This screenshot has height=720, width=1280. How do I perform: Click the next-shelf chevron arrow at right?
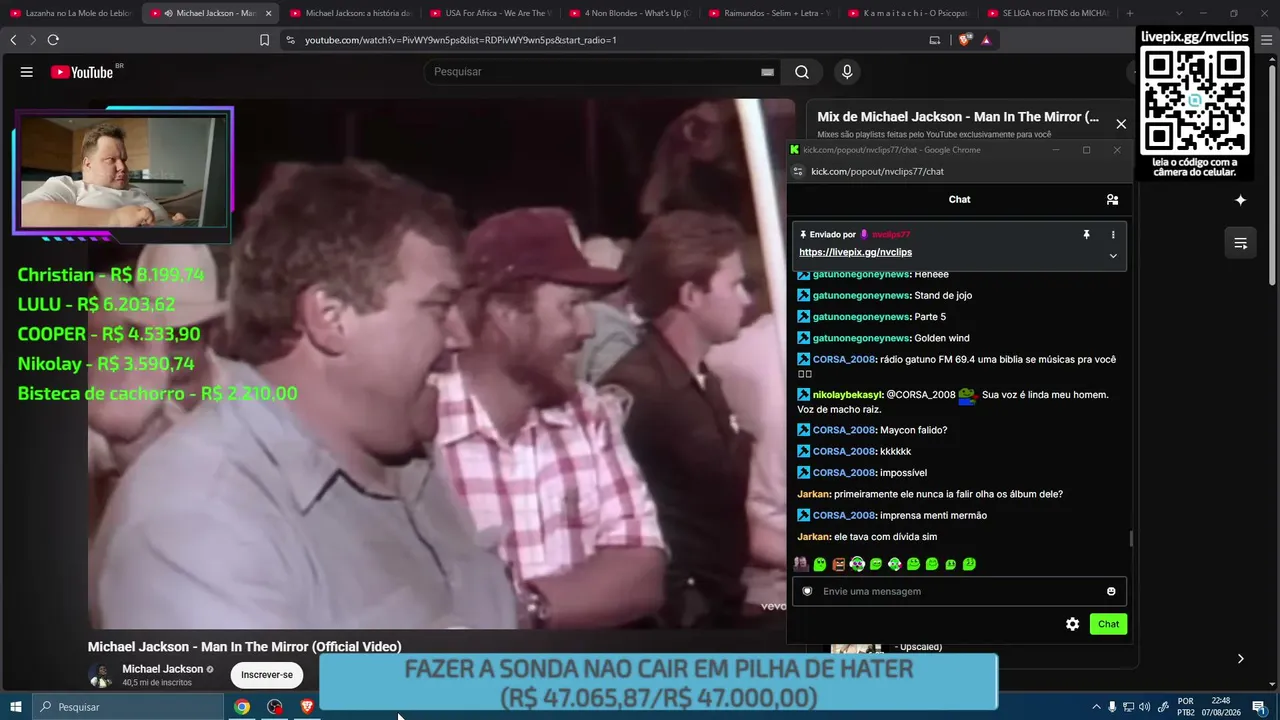point(1240,659)
